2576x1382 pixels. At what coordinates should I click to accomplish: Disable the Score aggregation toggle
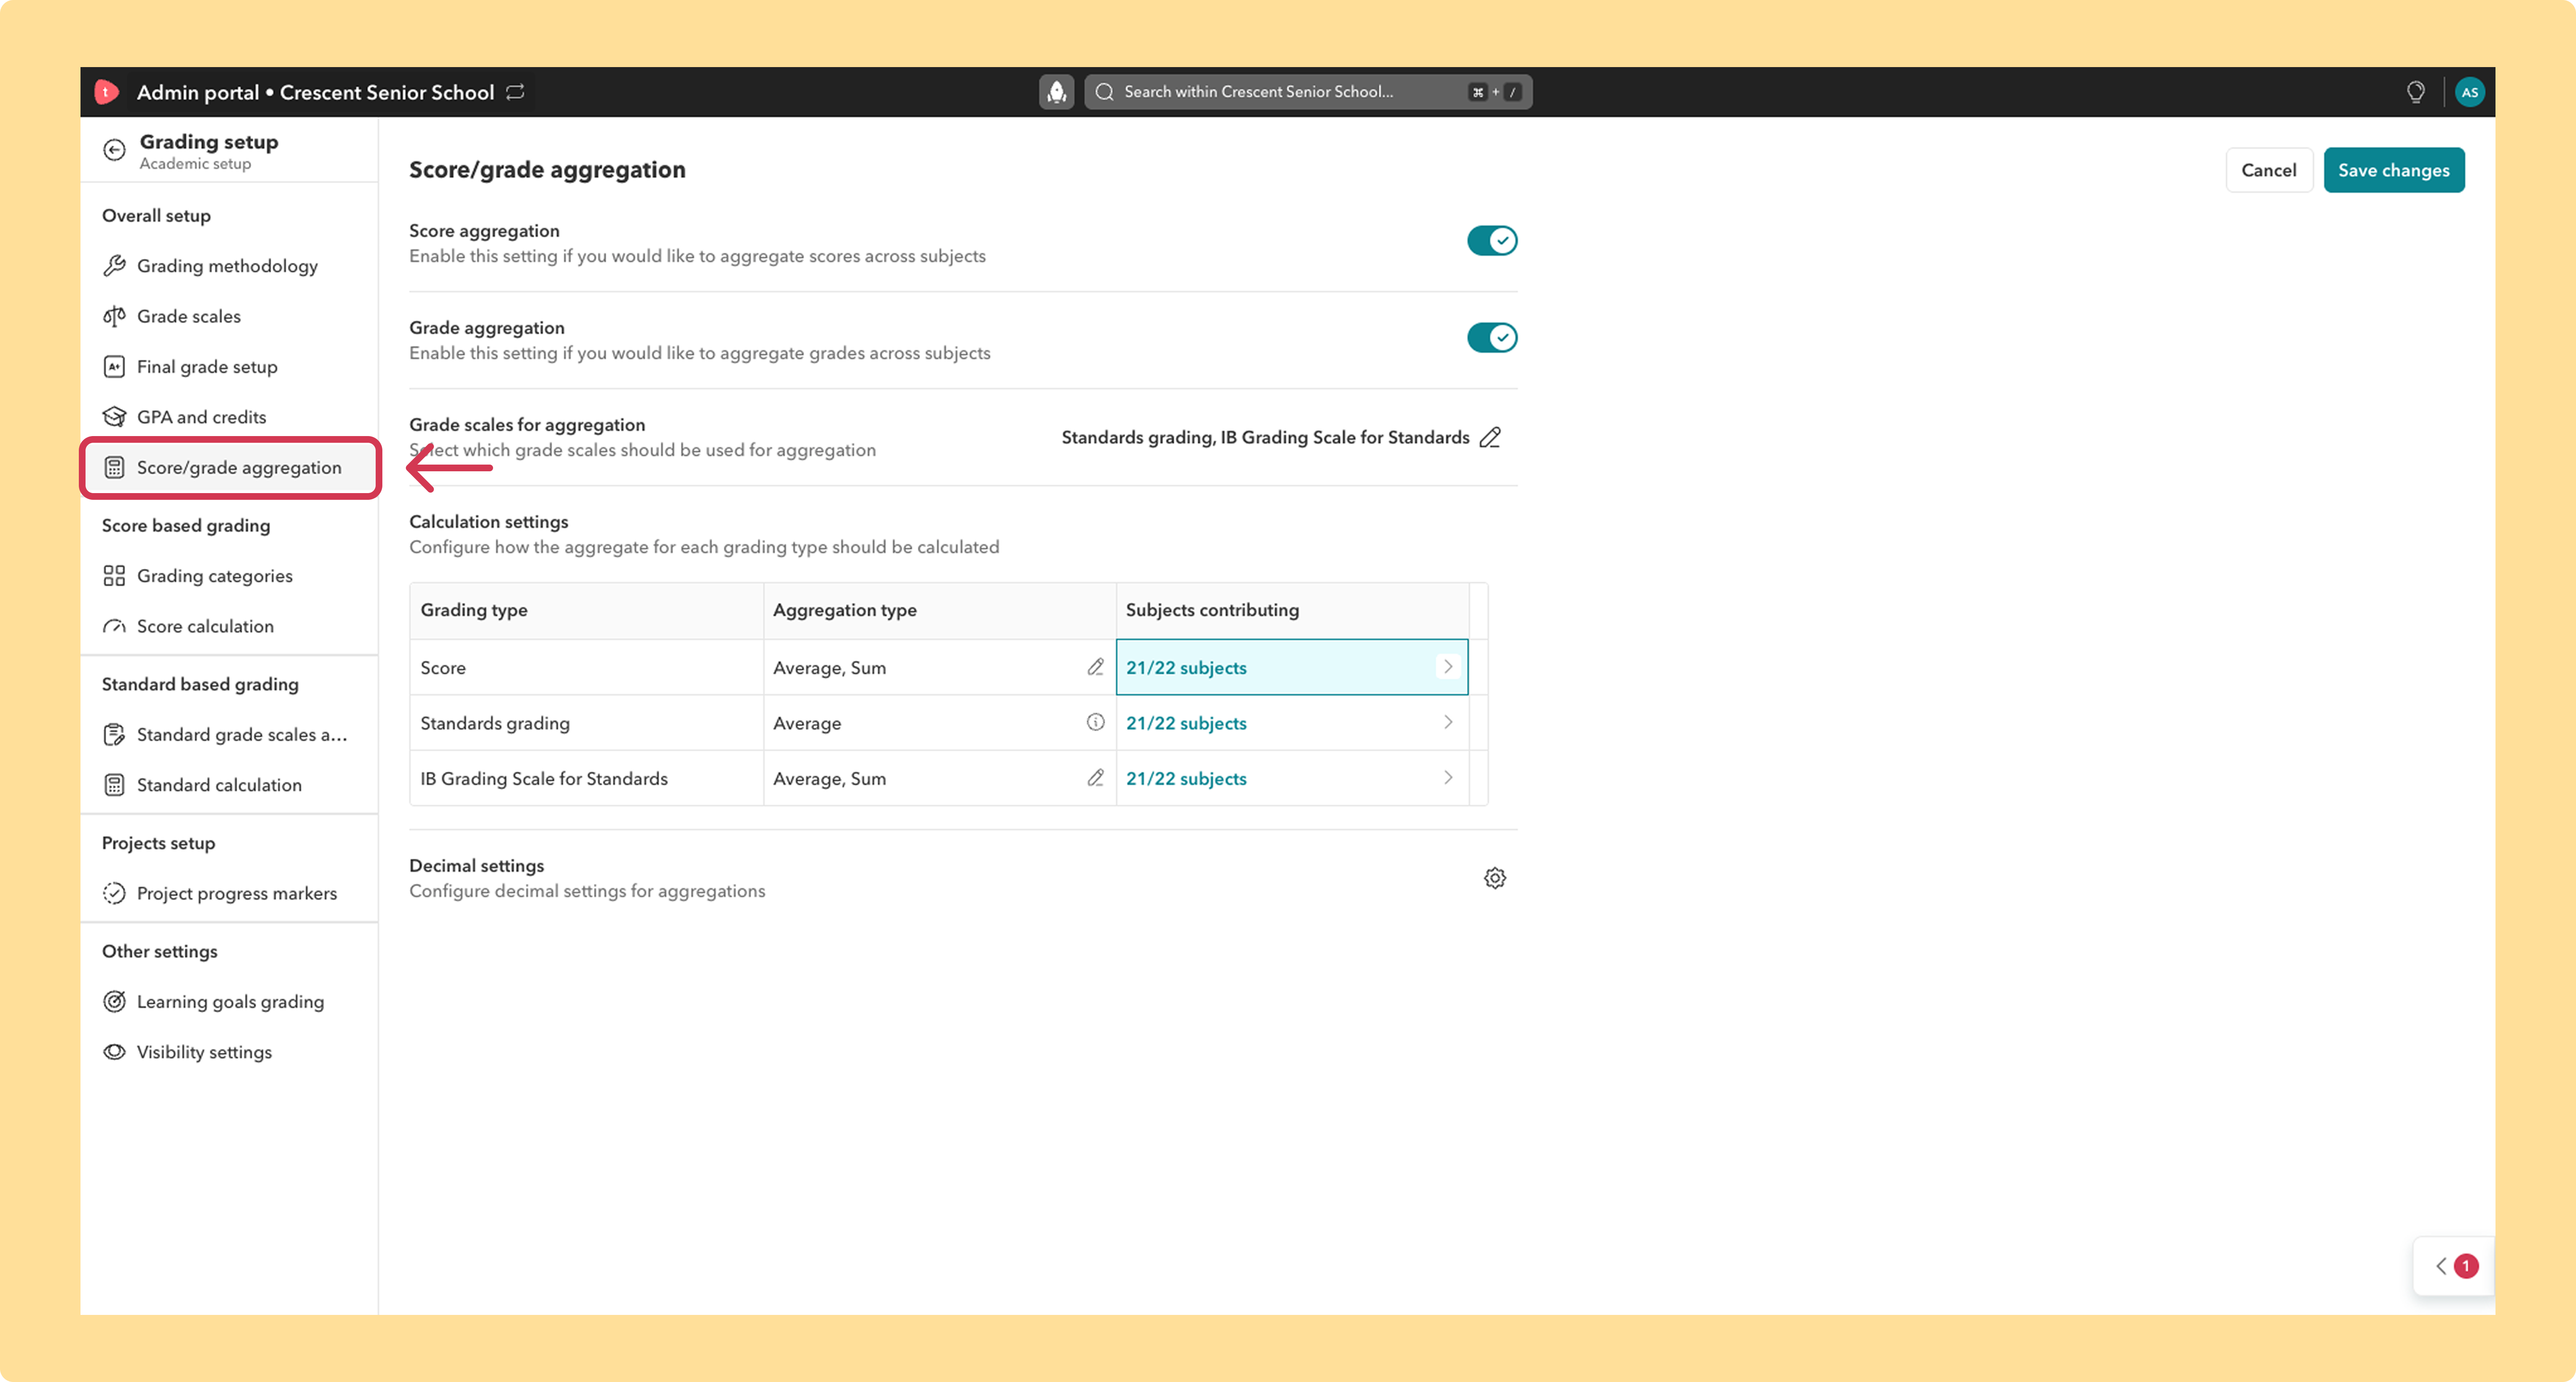pyautogui.click(x=1492, y=241)
